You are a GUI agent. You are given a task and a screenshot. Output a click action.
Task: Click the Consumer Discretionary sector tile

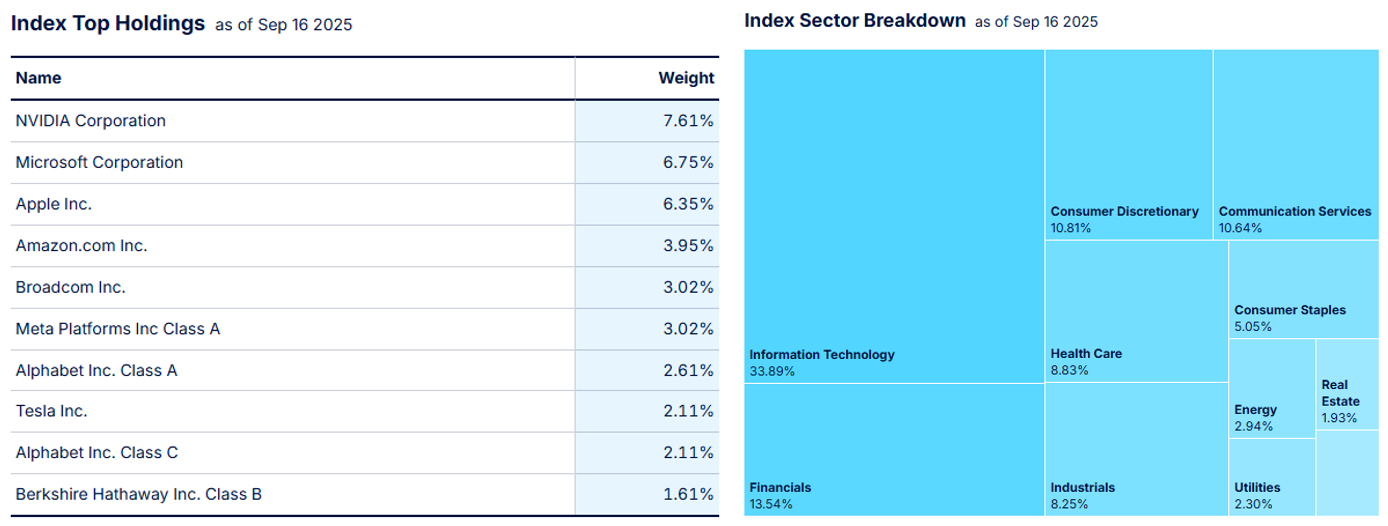point(1128,145)
